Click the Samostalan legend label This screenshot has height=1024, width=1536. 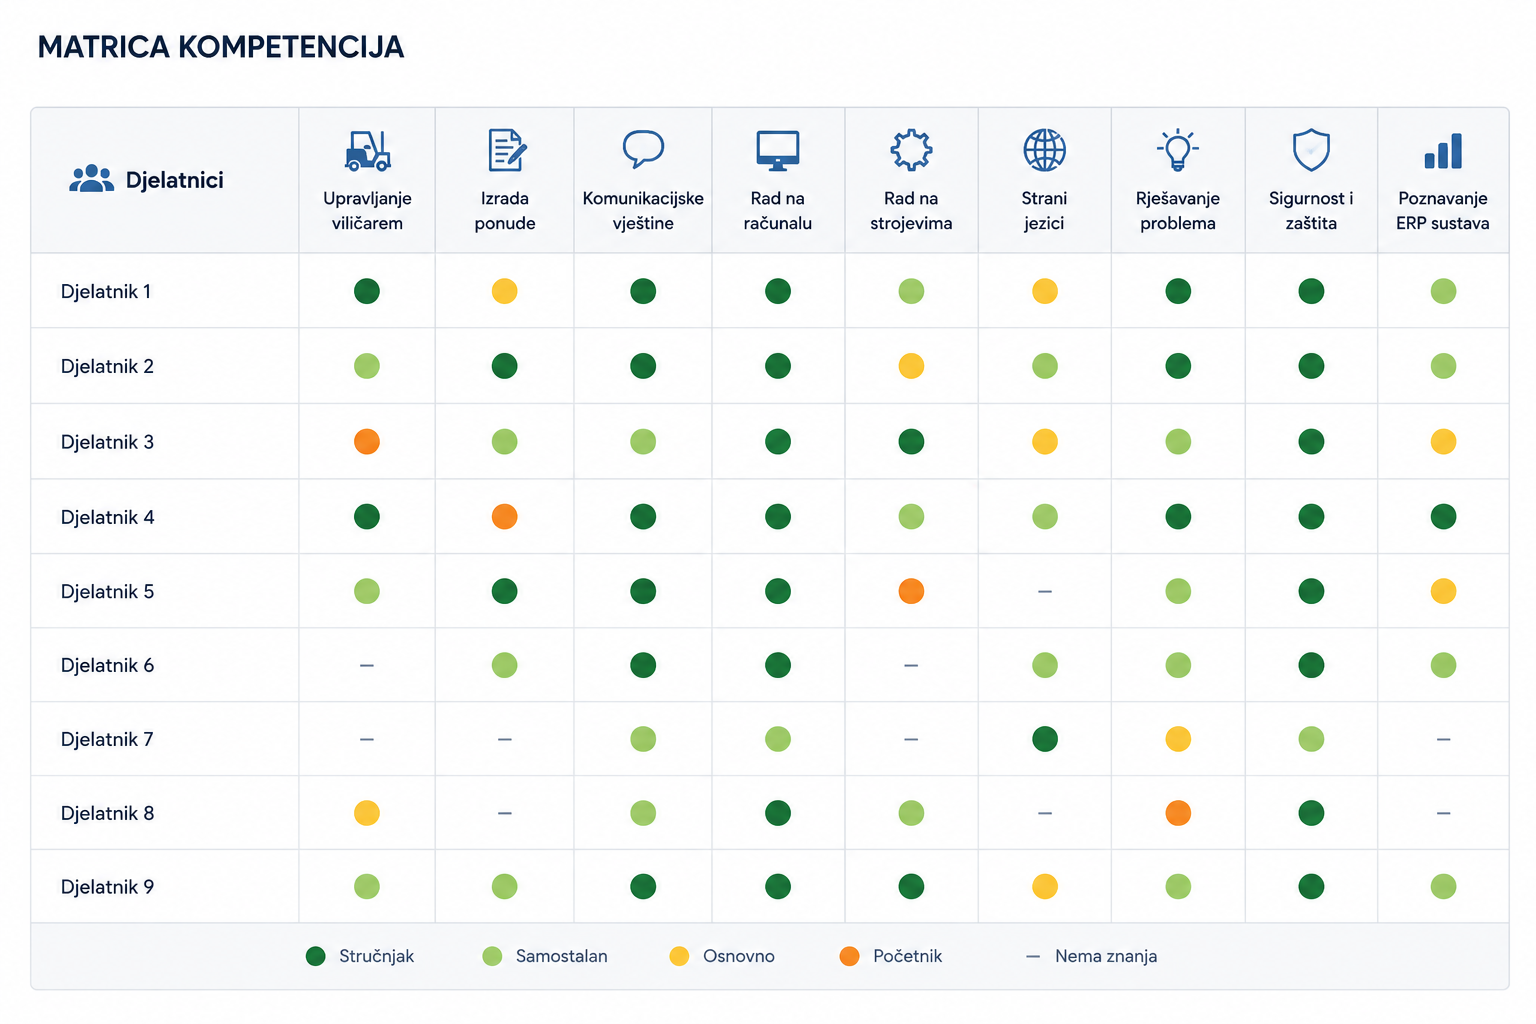coord(562,956)
